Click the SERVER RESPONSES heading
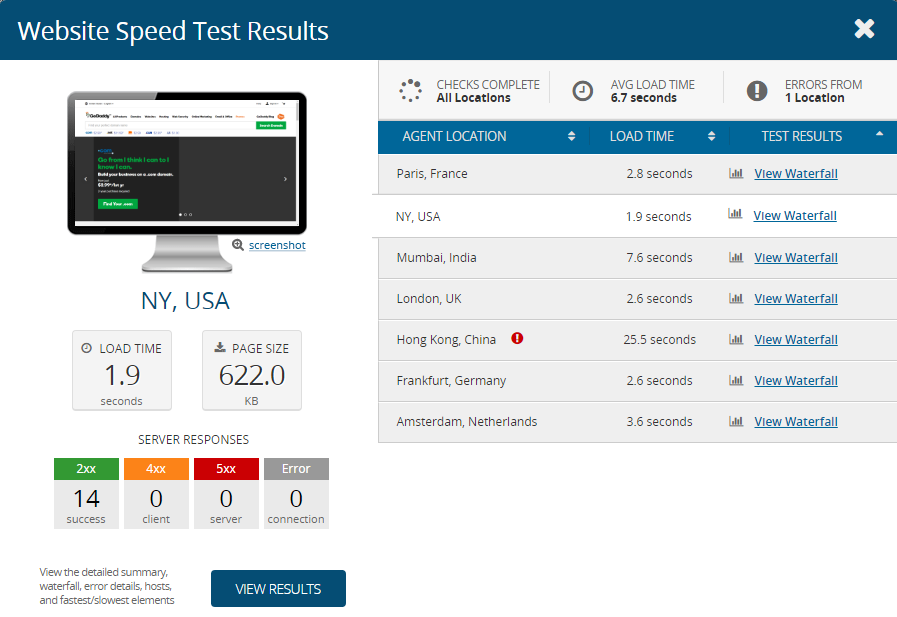 [193, 439]
